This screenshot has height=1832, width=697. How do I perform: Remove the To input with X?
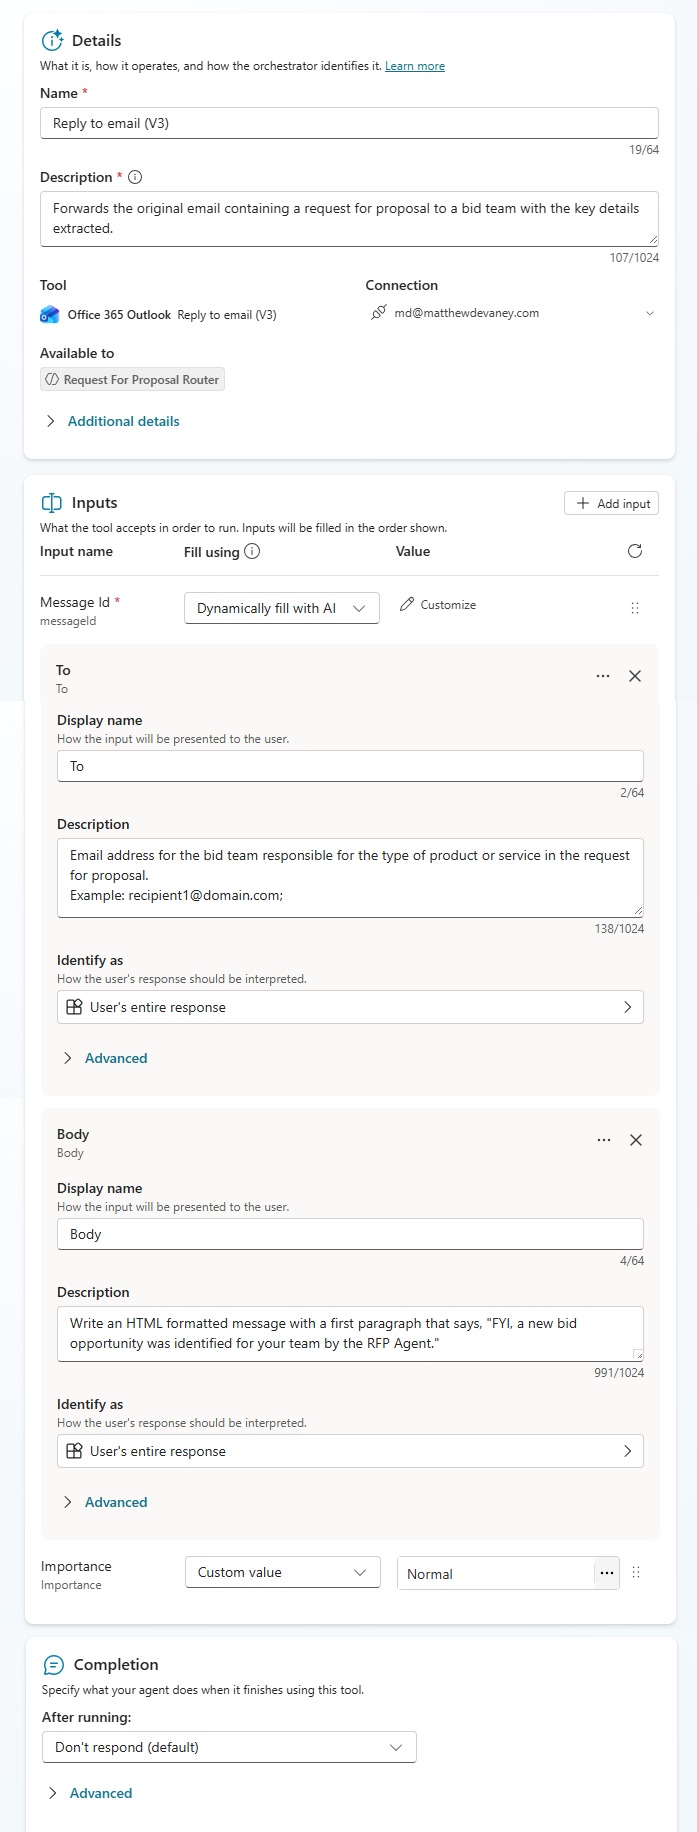pos(634,676)
